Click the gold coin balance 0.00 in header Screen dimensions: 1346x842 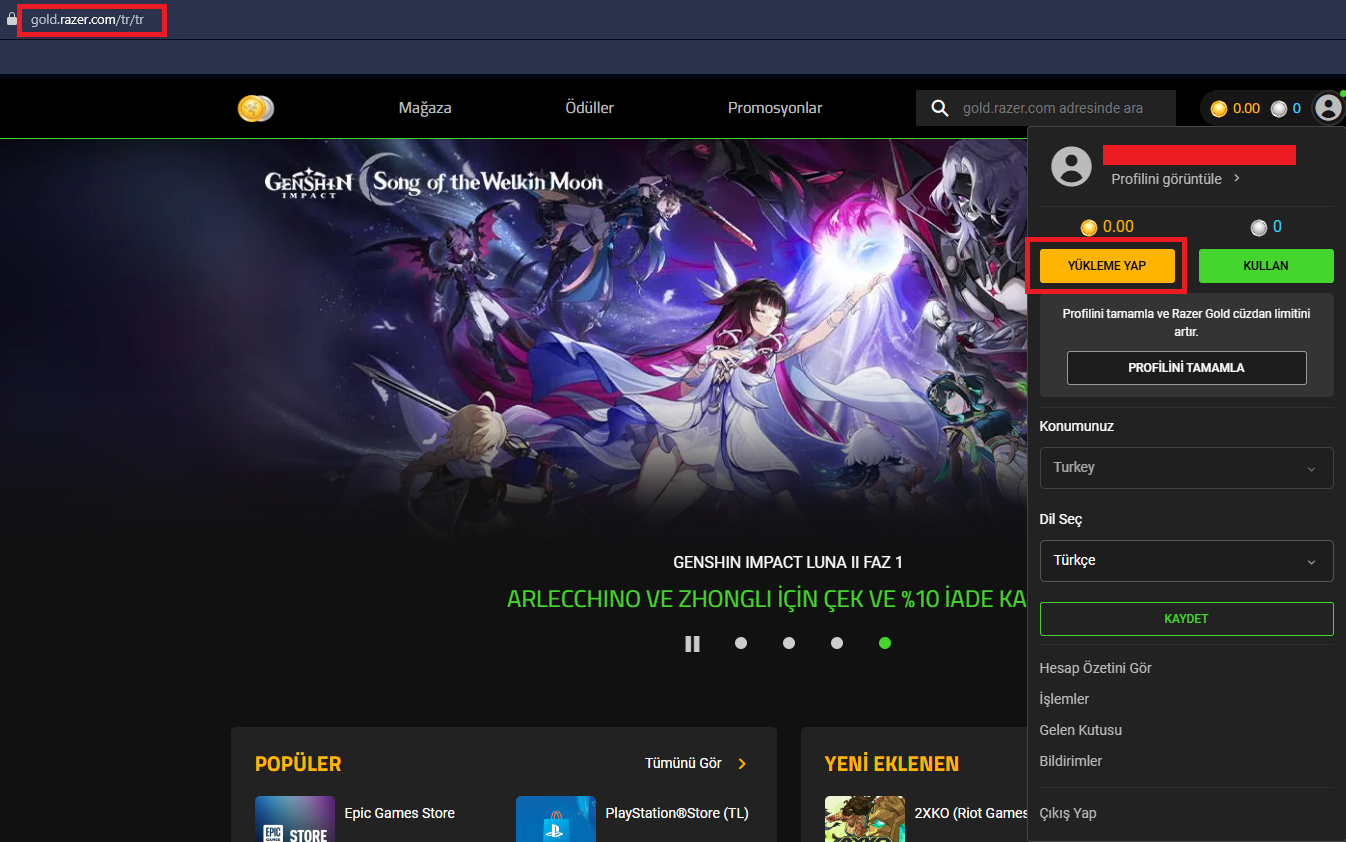click(x=1235, y=108)
